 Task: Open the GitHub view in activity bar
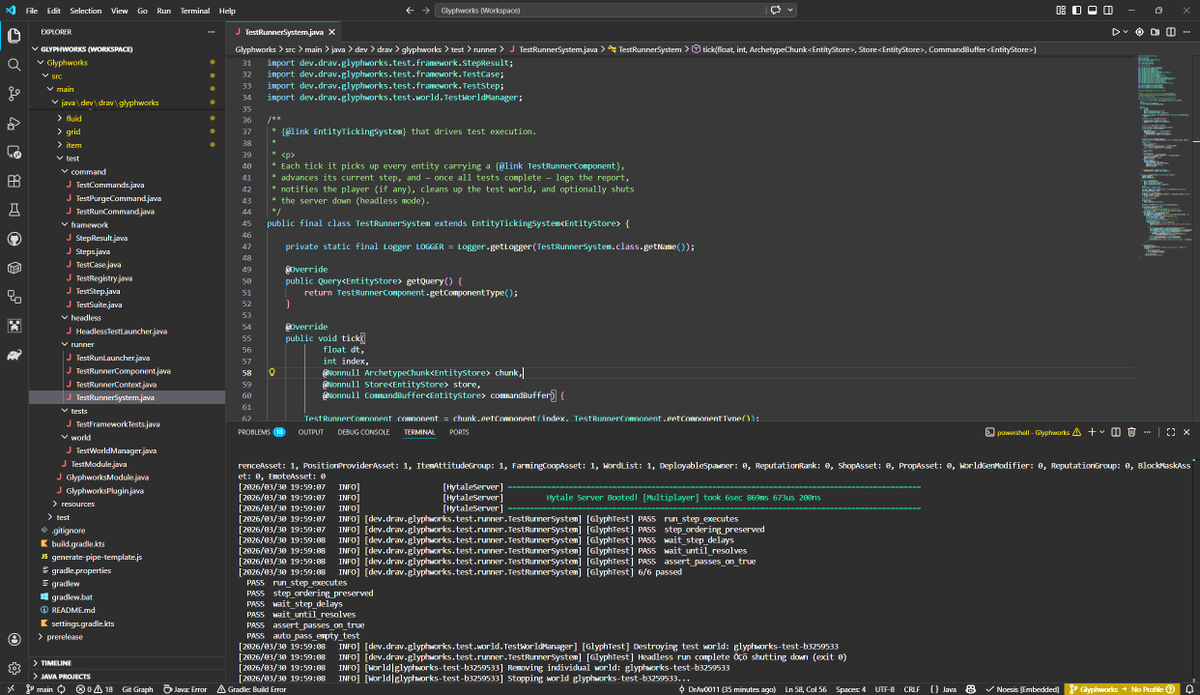coord(14,239)
